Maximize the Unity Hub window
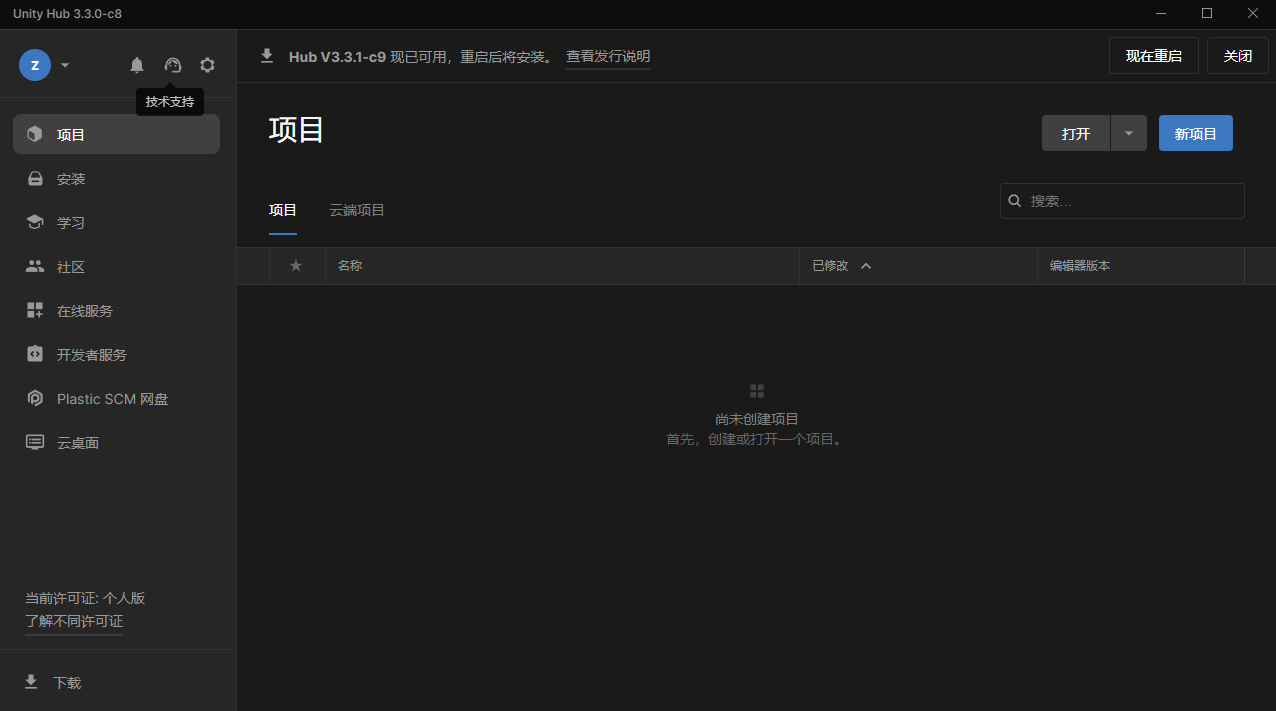 [x=1207, y=13]
